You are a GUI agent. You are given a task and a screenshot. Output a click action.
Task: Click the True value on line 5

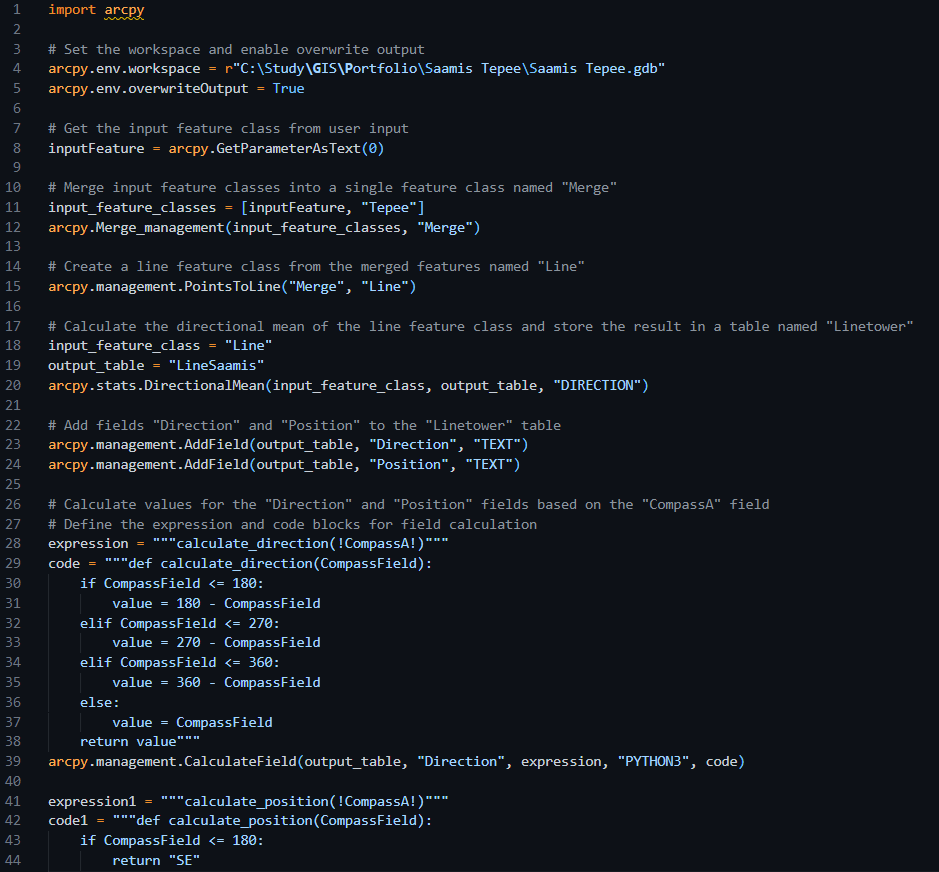(288, 89)
